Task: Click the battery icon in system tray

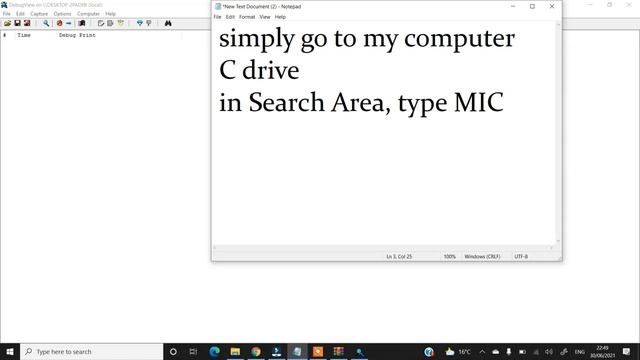Action: click(x=522, y=351)
